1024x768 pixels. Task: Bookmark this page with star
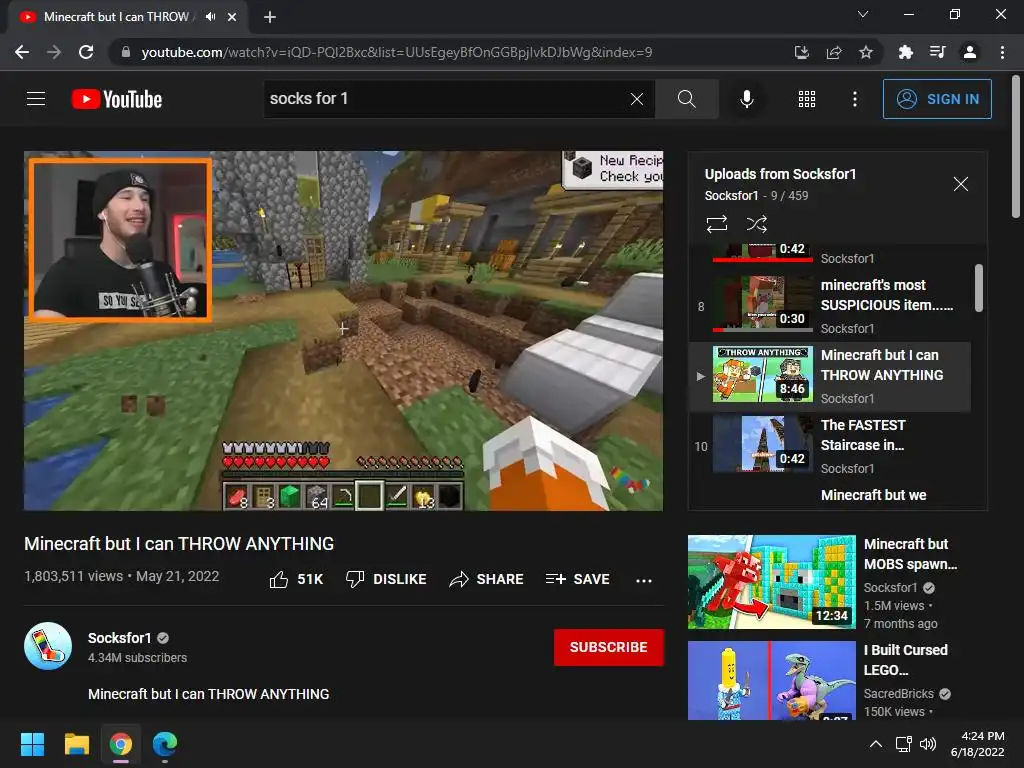tap(865, 52)
